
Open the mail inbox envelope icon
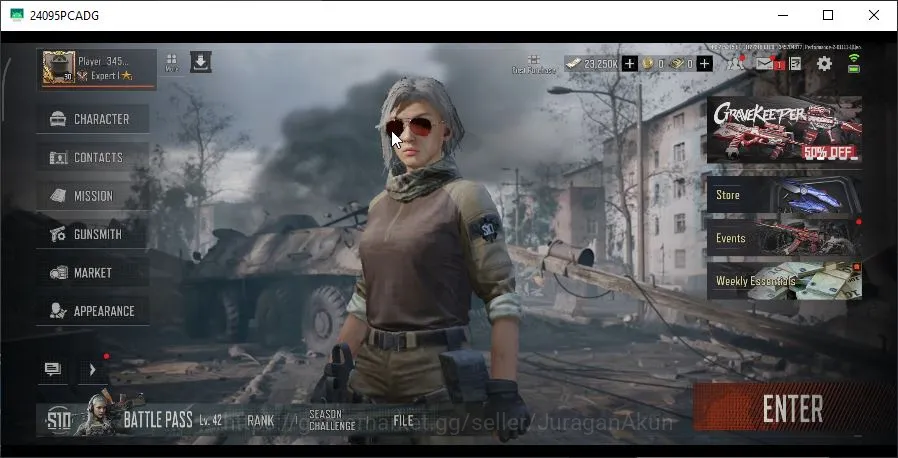[x=765, y=63]
